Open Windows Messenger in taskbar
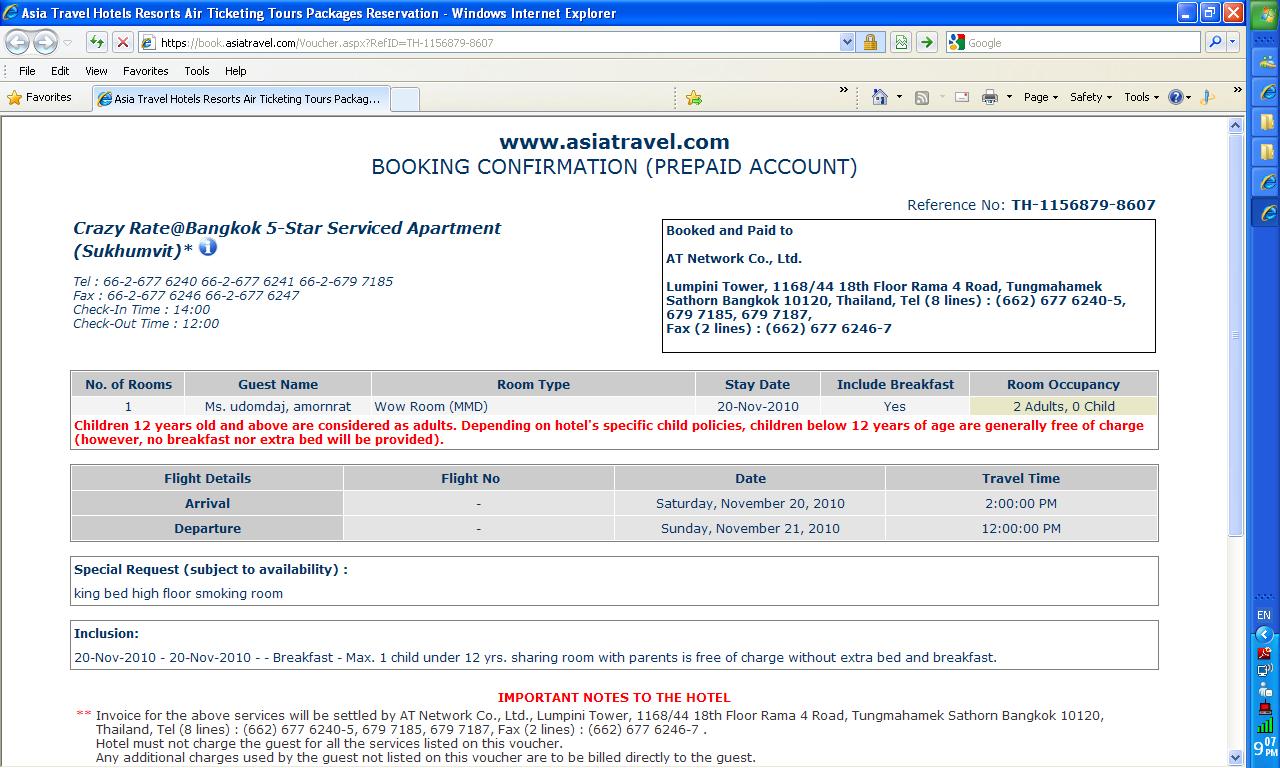The height and width of the screenshot is (768, 1280). [1266, 64]
